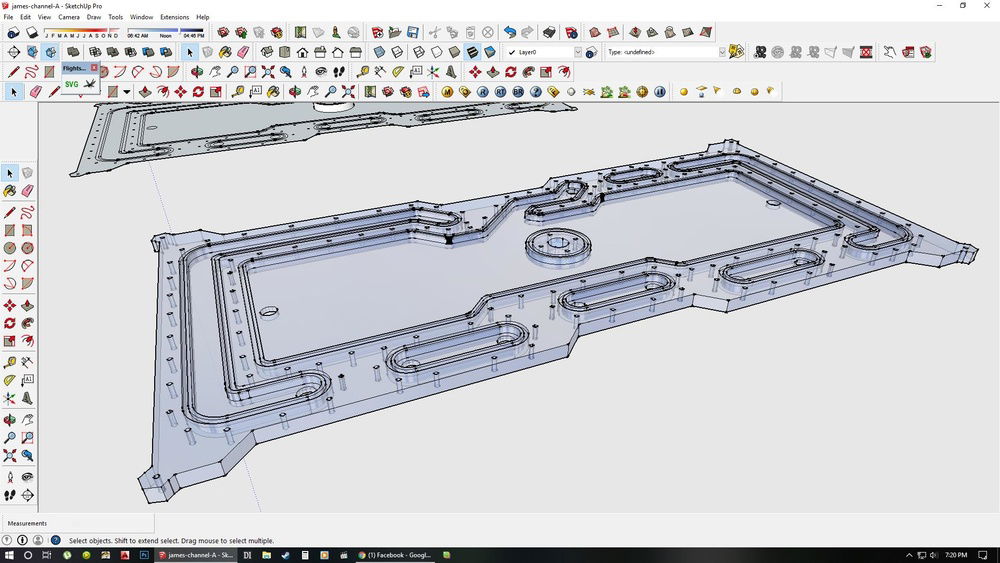Click the Undo arrow icon
1000x563 pixels.
510,33
